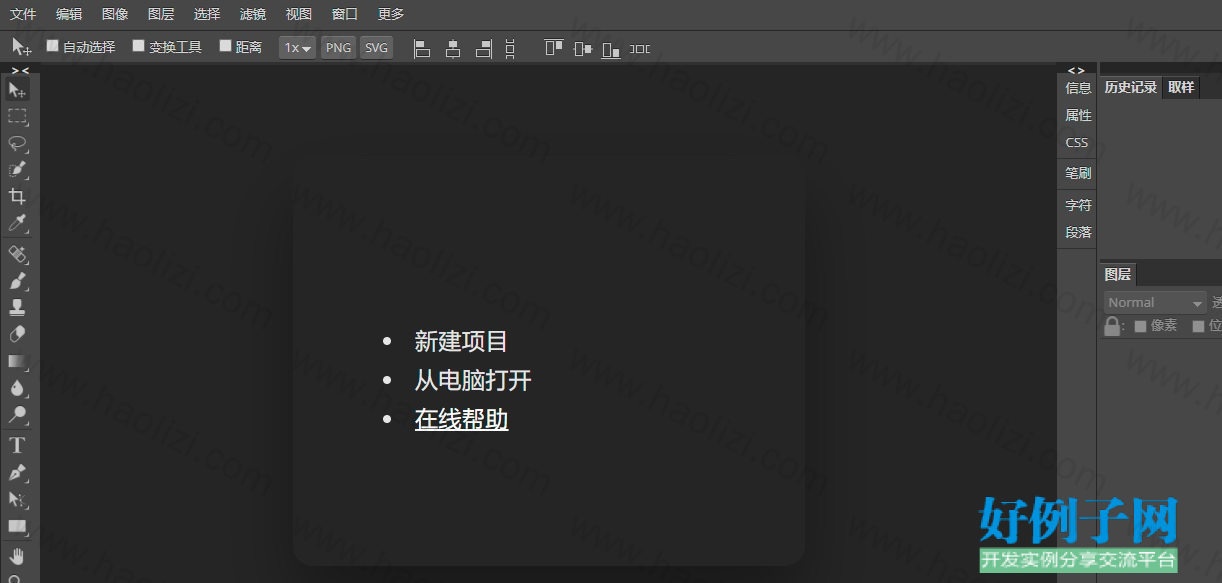This screenshot has width=1222, height=583.
Task: Select the Rectangle shape tool
Action: point(17,526)
